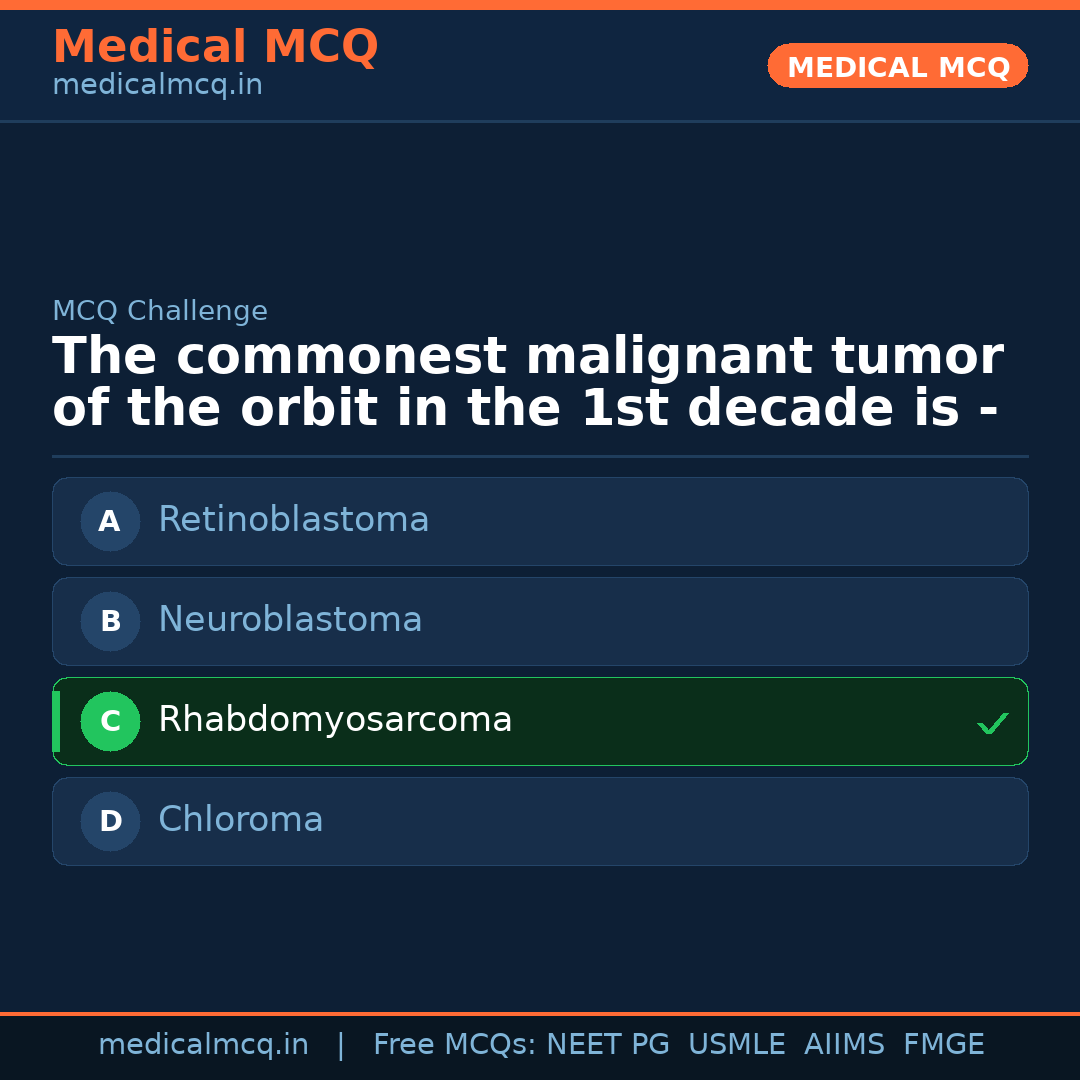Click the orange MEDICAL MCQ badge
The height and width of the screenshot is (1080, 1080).
pos(897,66)
